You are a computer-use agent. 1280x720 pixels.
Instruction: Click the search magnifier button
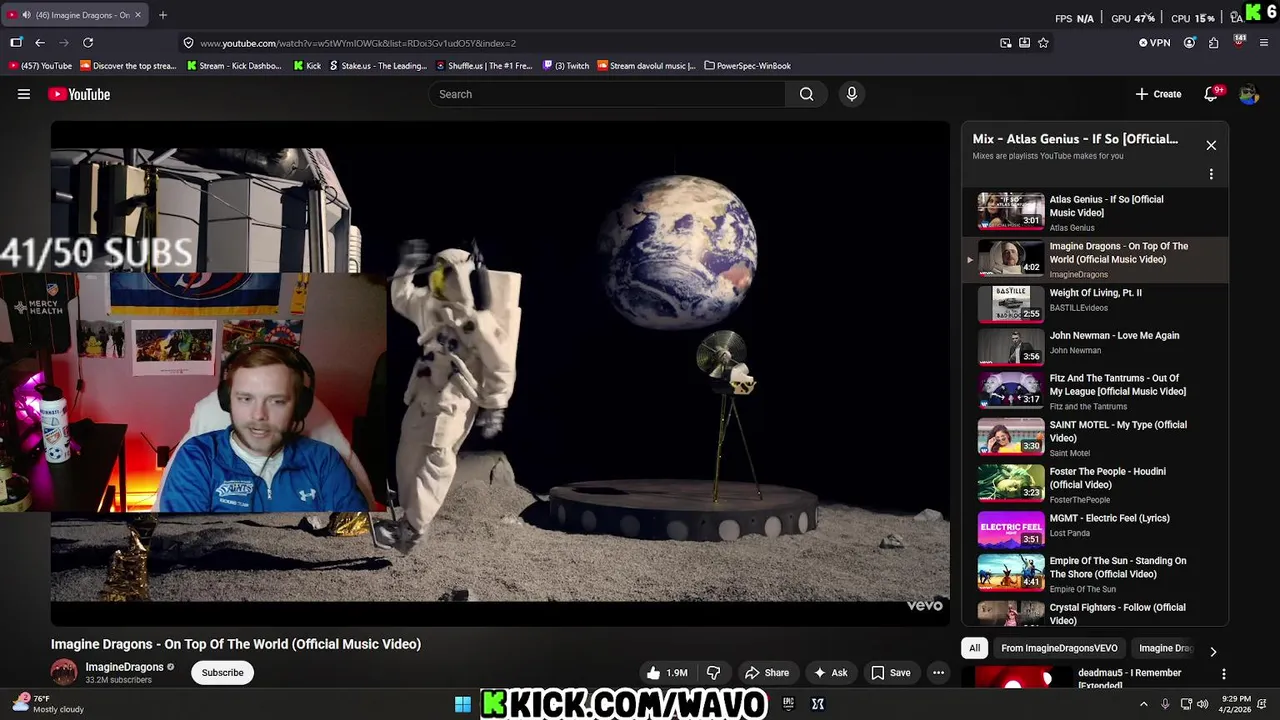tap(806, 94)
